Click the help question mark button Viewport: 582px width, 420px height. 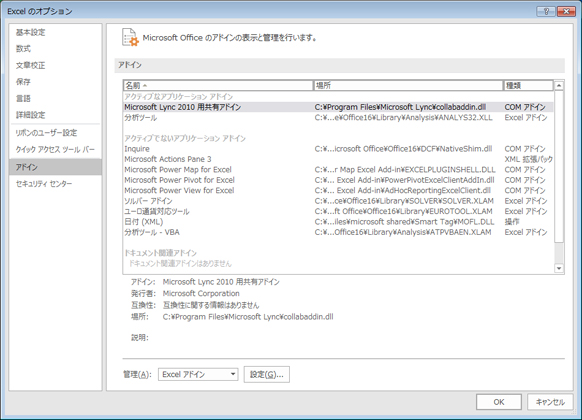[546, 12]
